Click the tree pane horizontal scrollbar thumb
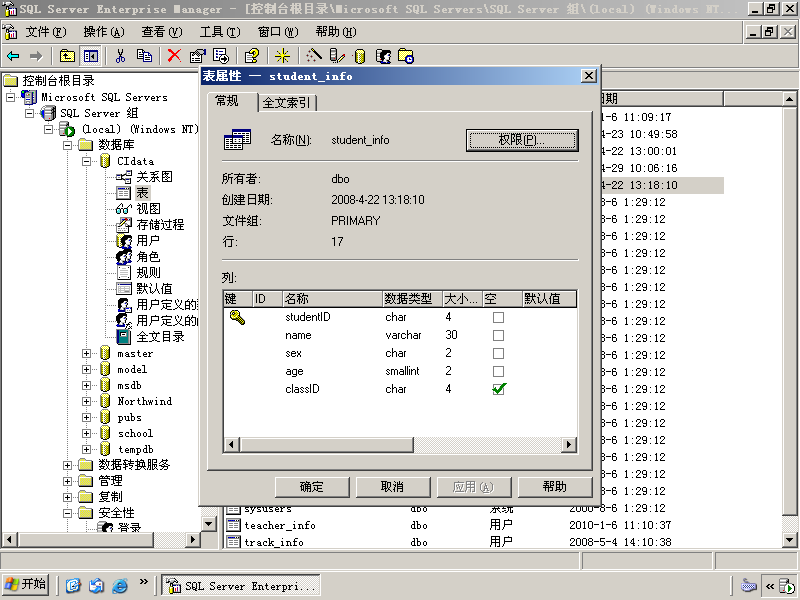The height and width of the screenshot is (600, 800). 85,539
